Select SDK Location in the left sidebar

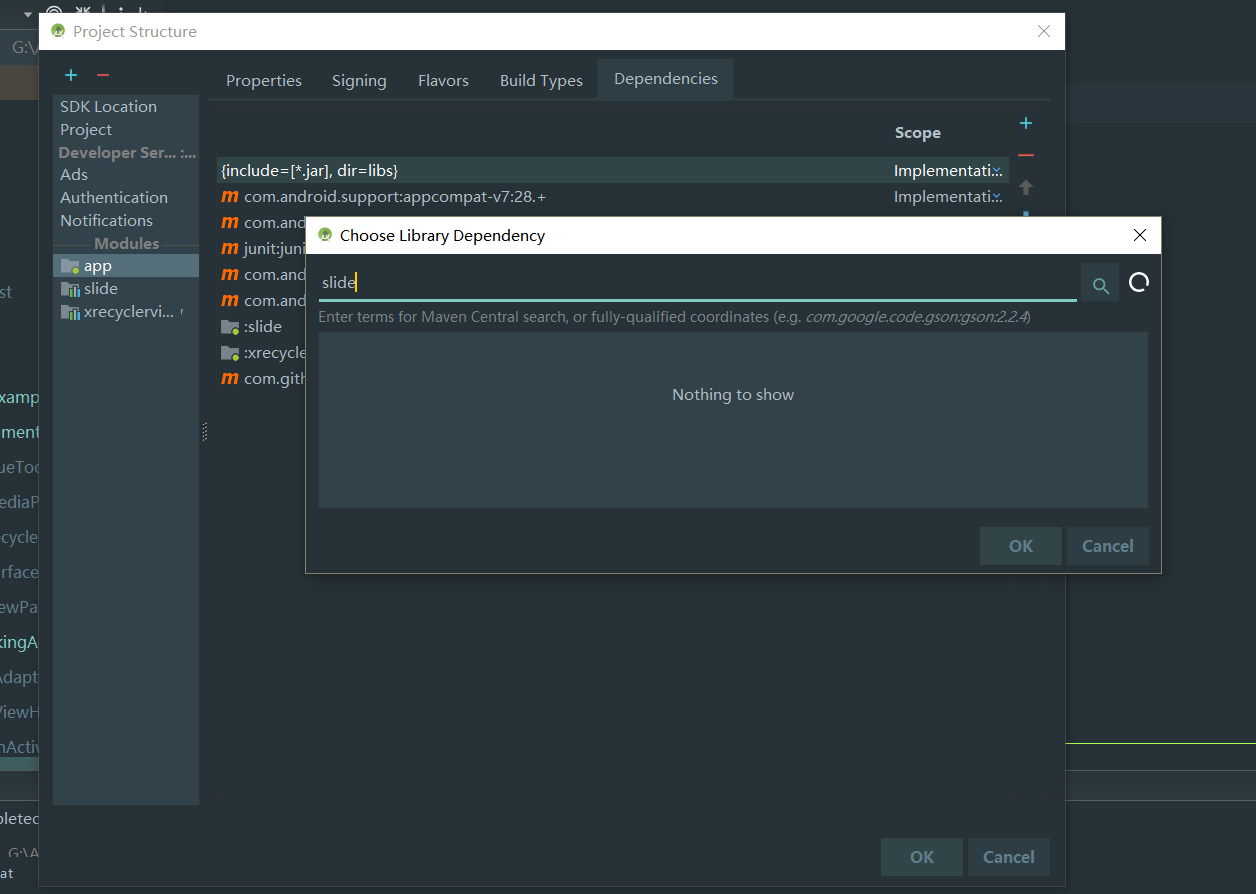click(108, 106)
